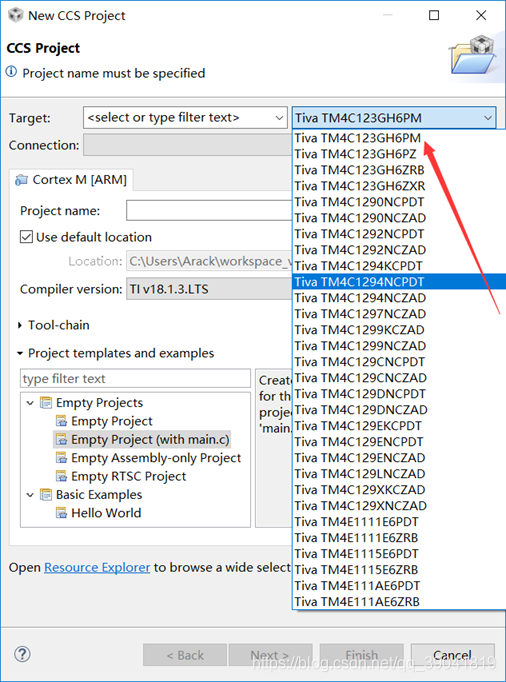This screenshot has width=506, height=682.
Task: Focus the templates type filter text box
Action: pyautogui.click(x=135, y=378)
